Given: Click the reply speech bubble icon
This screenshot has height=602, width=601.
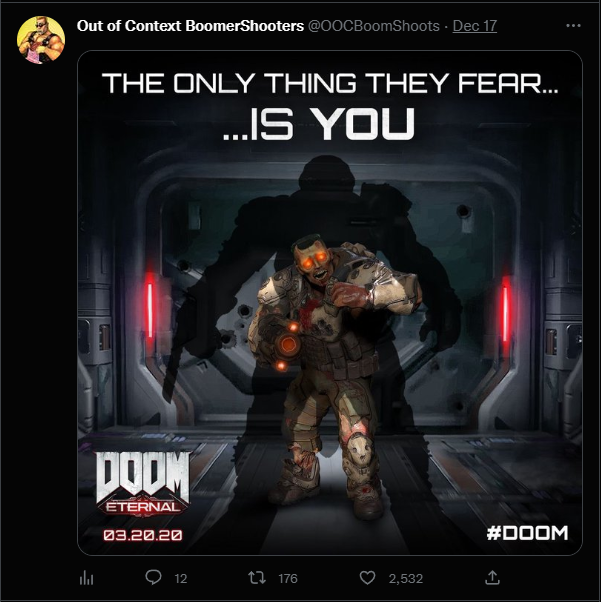Looking at the screenshot, I should click(x=154, y=577).
